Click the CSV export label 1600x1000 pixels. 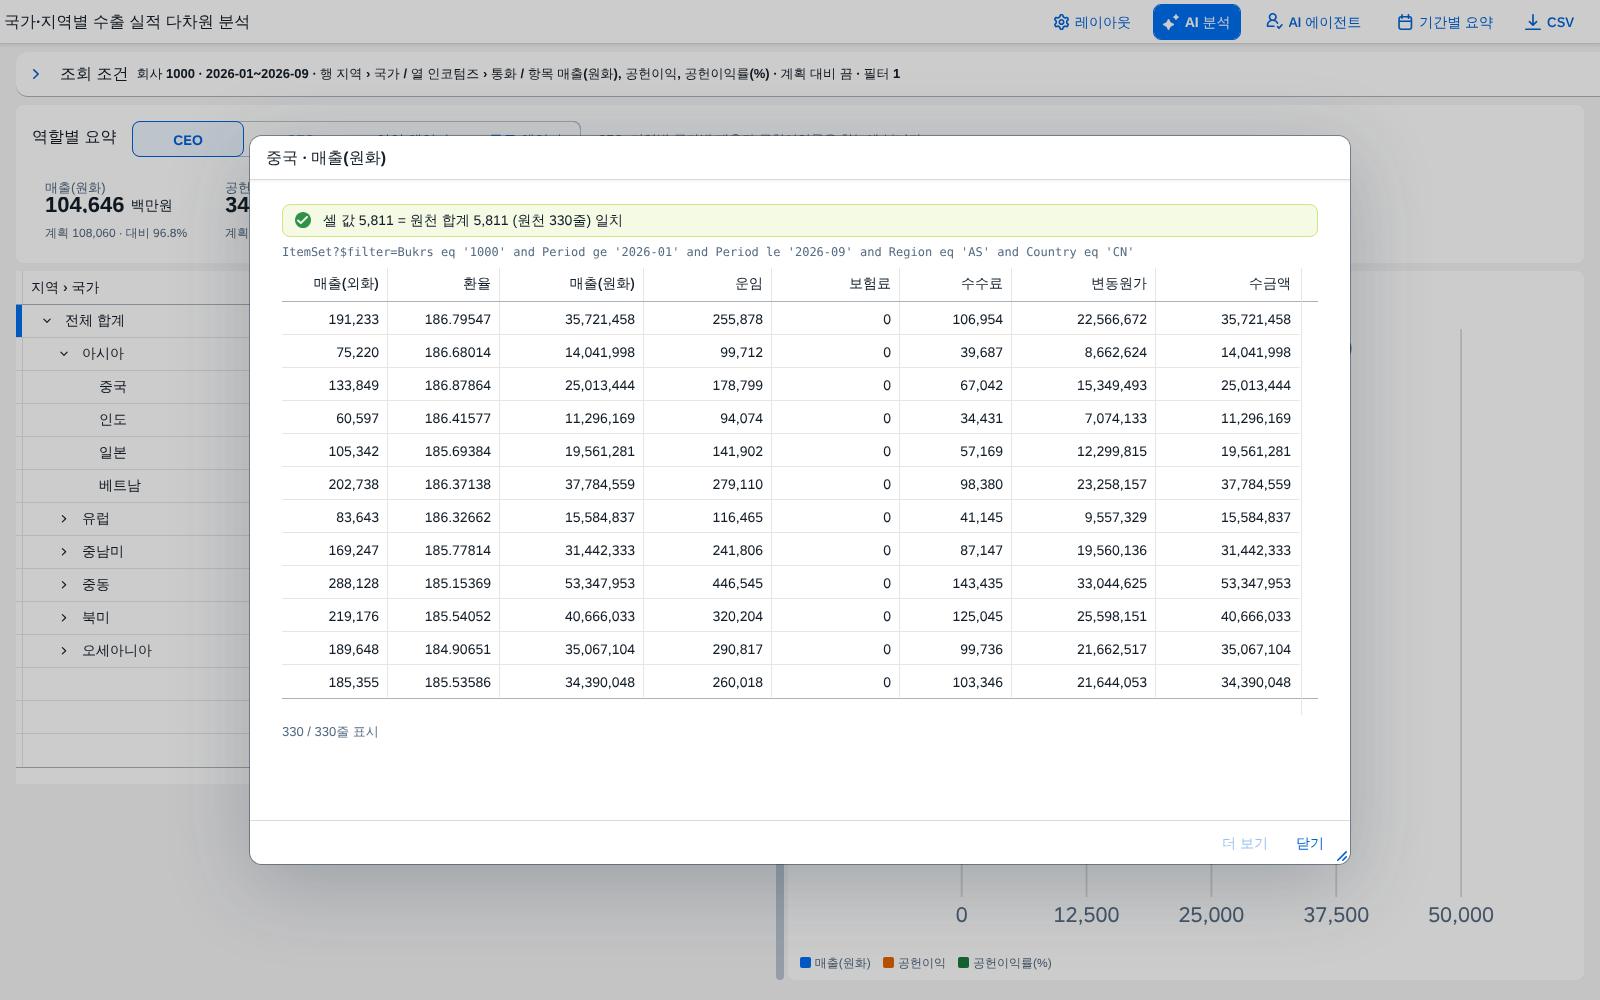pyautogui.click(x=1560, y=22)
